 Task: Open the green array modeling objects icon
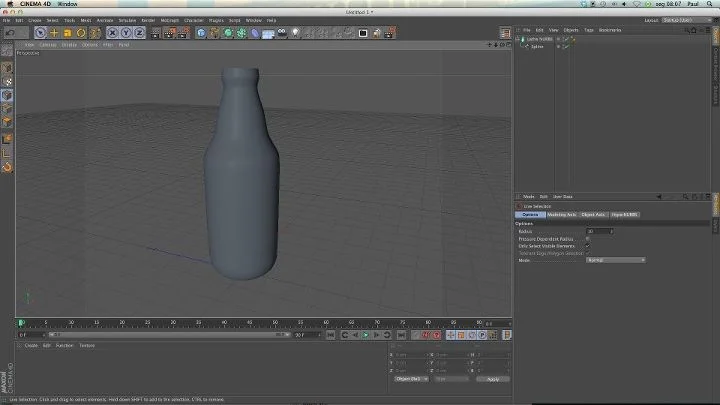[x=242, y=33]
